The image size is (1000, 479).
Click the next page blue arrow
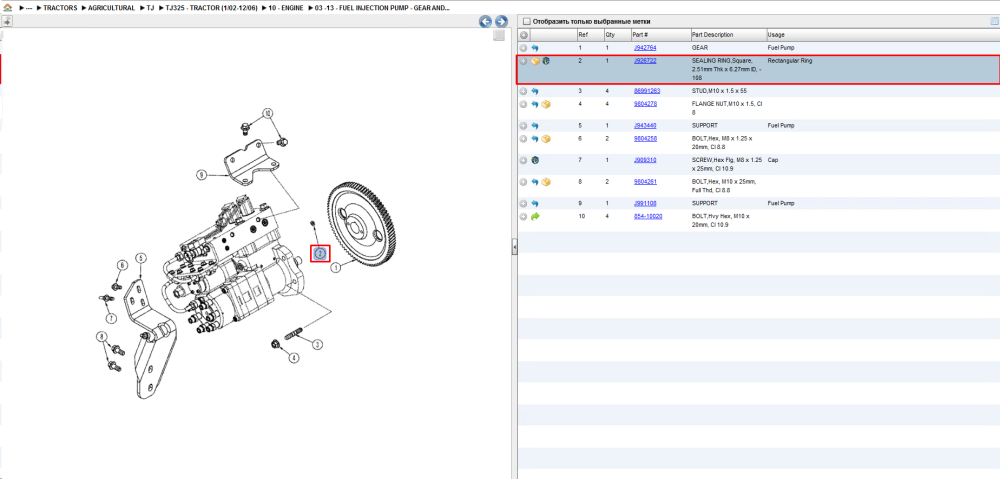(x=501, y=22)
